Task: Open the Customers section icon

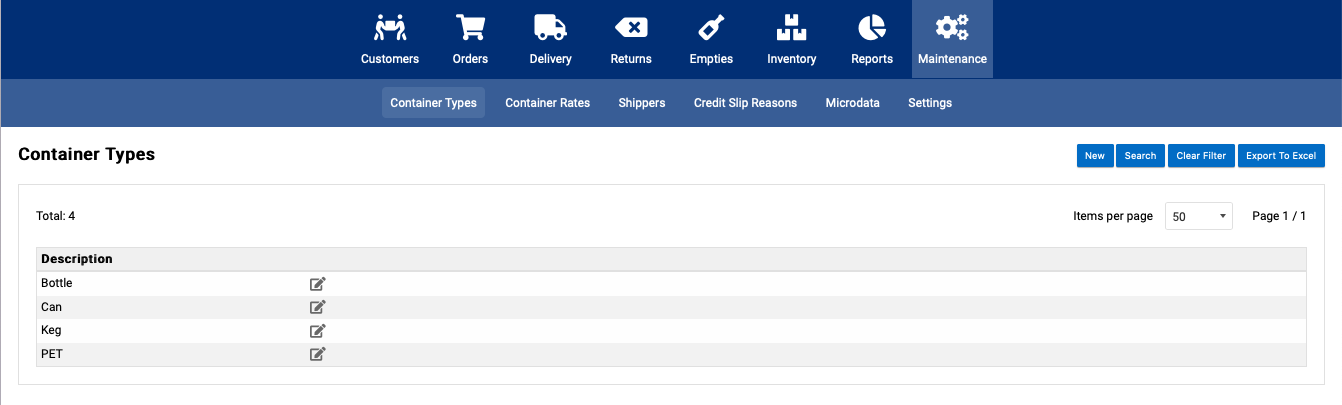Action: click(x=390, y=27)
